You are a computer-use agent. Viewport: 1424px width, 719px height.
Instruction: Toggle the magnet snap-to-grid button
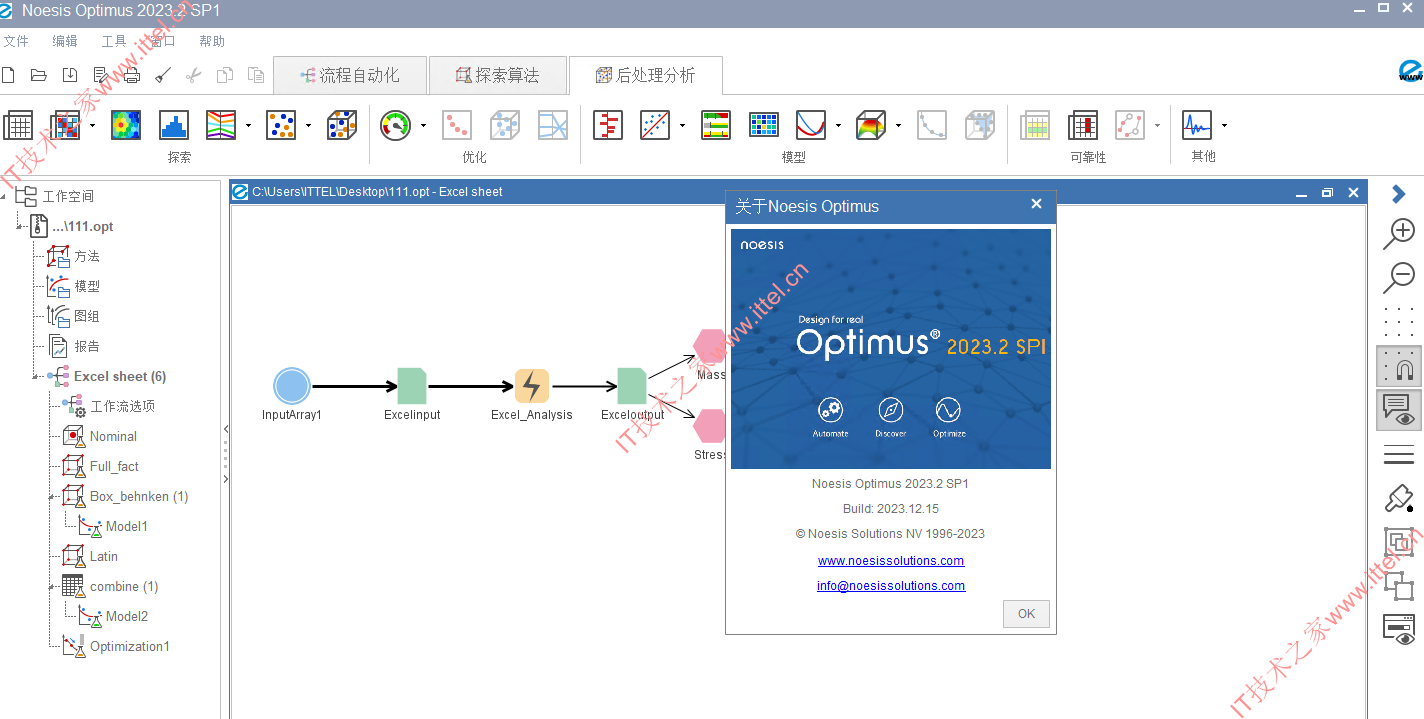click(1399, 366)
